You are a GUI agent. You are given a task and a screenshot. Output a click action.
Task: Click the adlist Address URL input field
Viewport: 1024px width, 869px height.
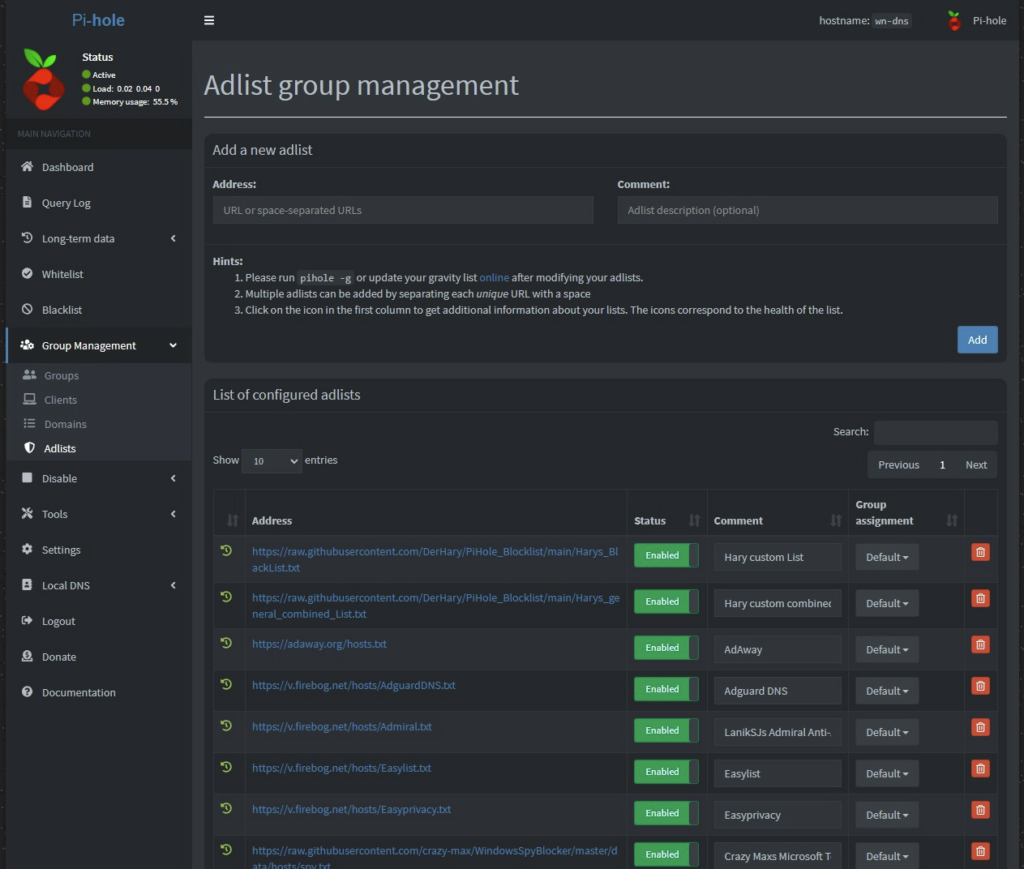coord(403,210)
